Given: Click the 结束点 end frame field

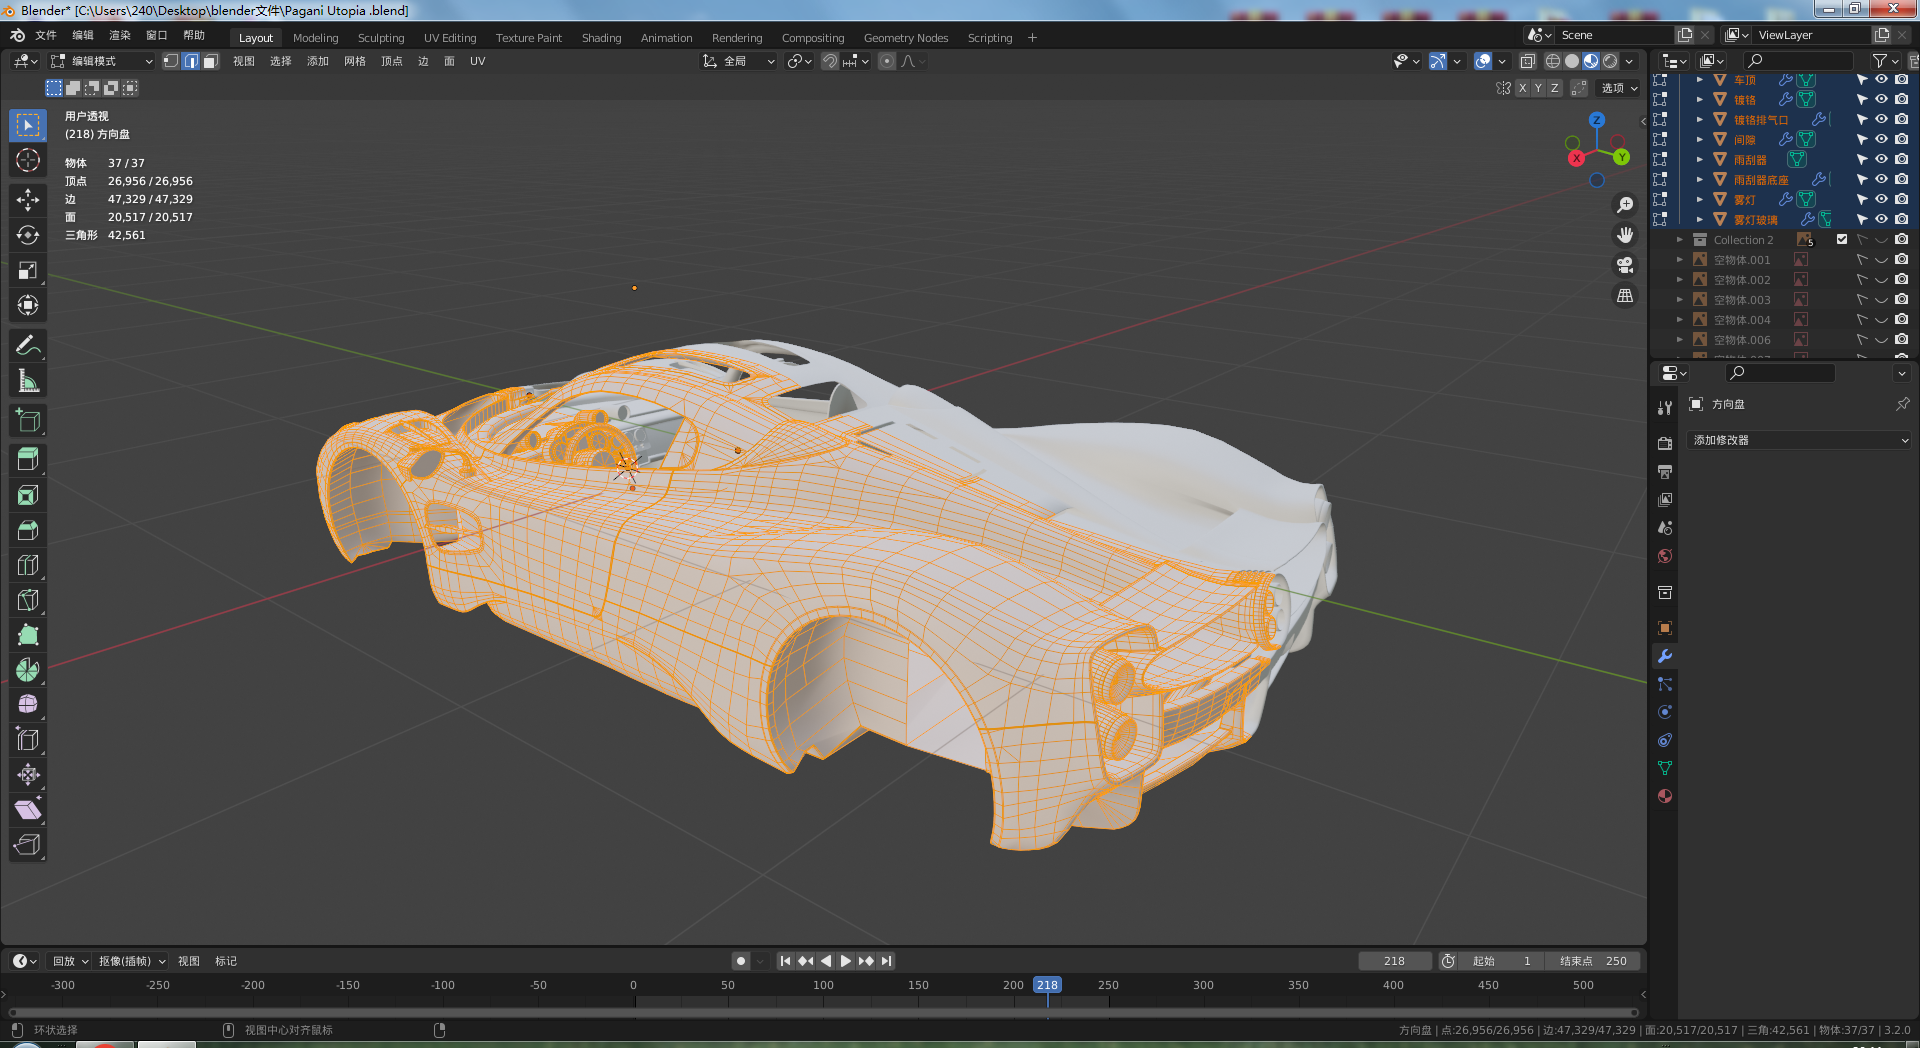Looking at the screenshot, I should (x=1594, y=961).
